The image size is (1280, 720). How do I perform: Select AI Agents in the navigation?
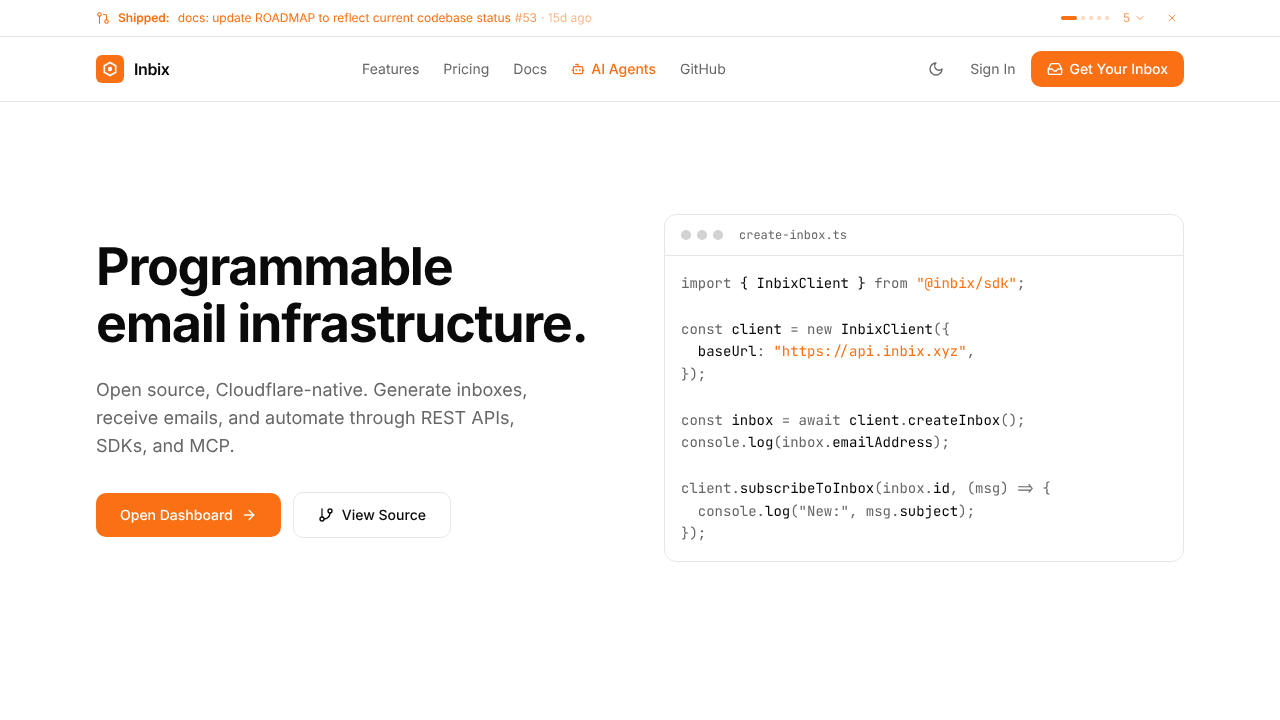pyautogui.click(x=614, y=69)
